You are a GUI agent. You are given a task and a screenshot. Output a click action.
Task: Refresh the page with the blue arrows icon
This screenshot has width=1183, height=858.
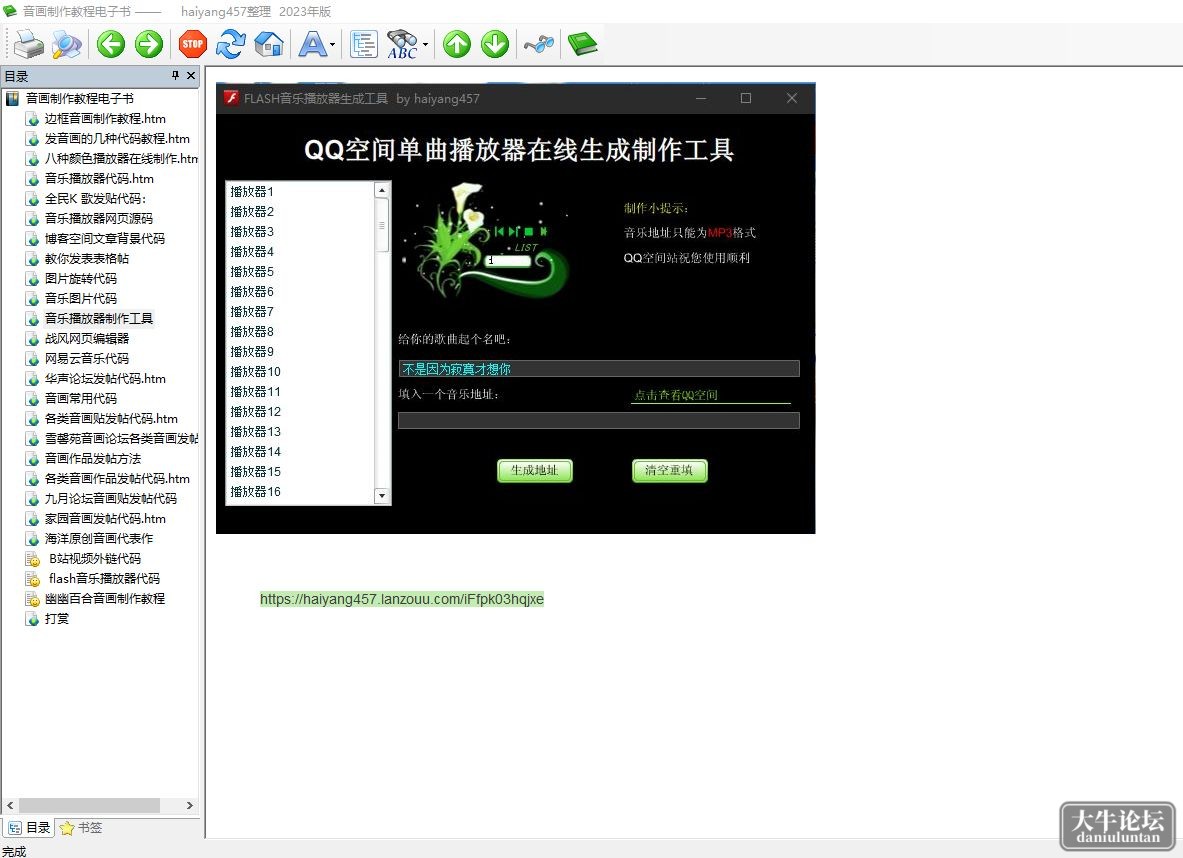231,45
